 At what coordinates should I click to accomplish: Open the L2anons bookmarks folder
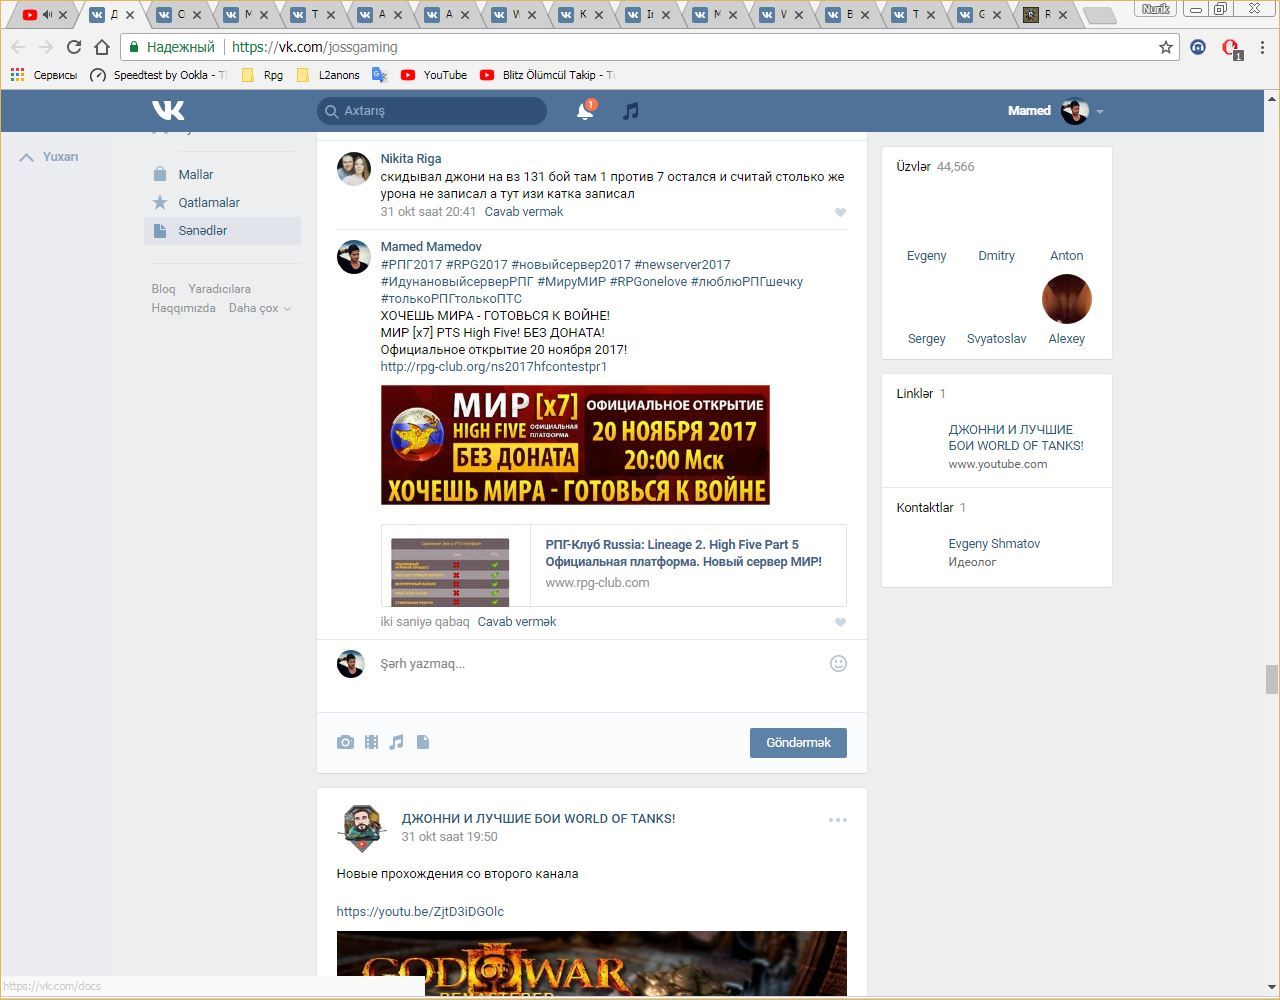(x=328, y=75)
